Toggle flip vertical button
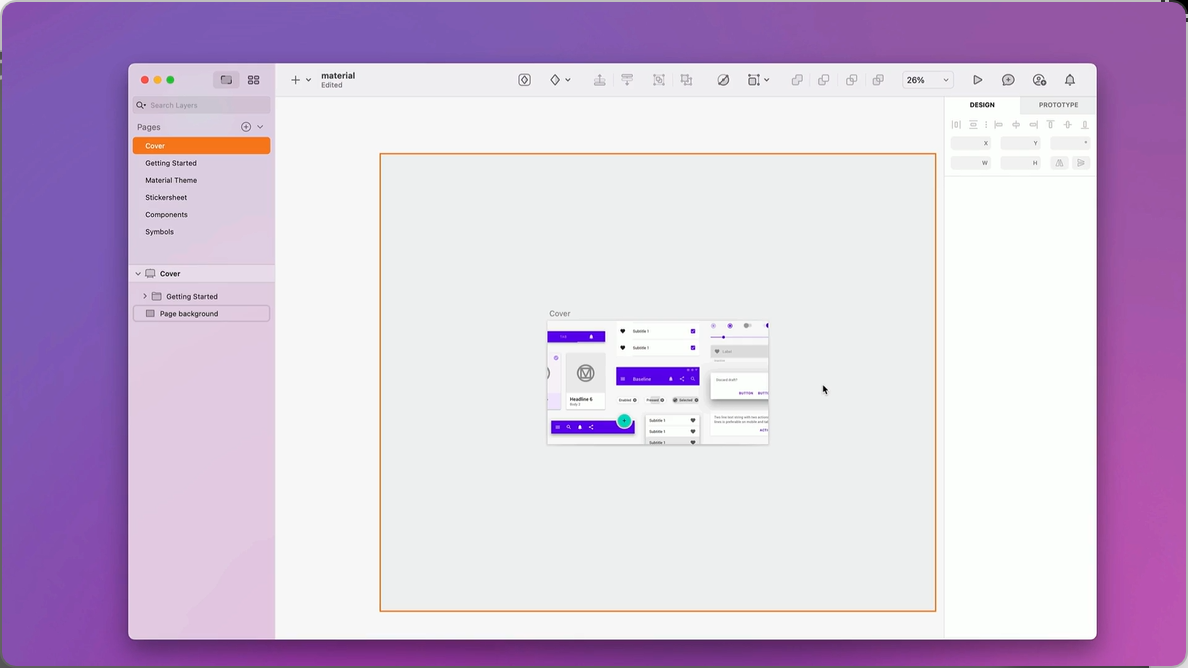 pos(1081,163)
